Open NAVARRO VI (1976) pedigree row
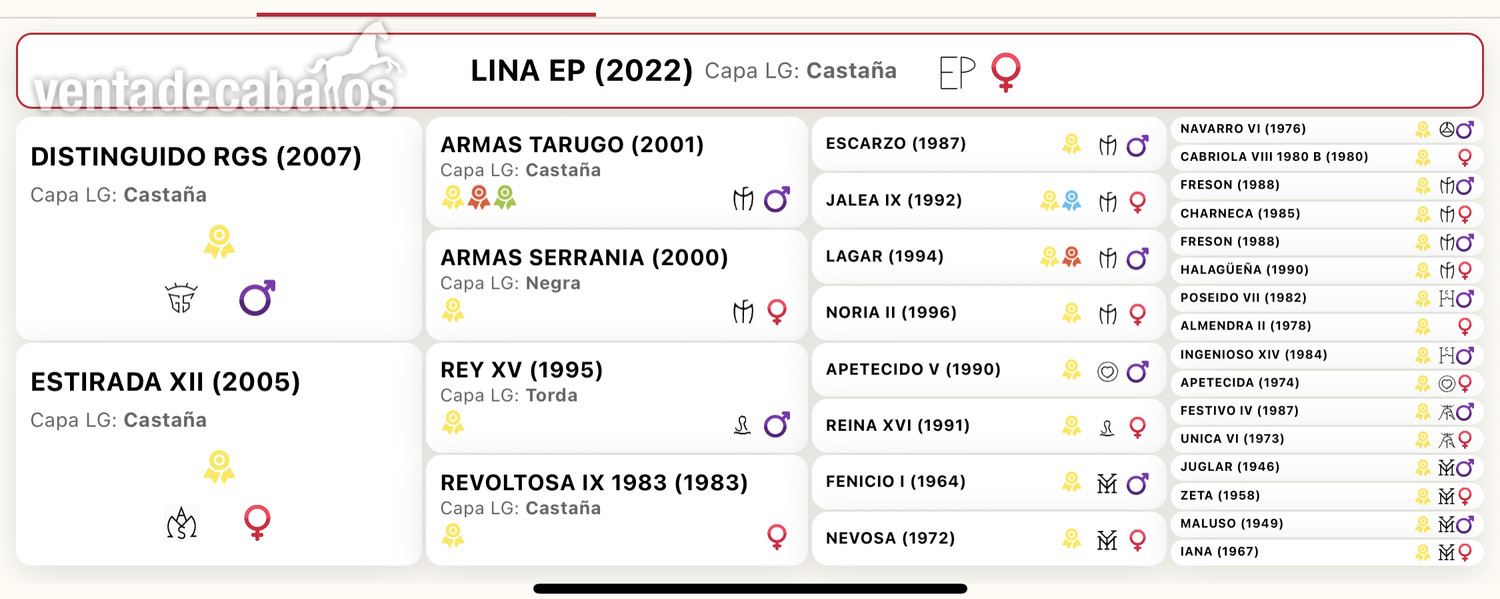The width and height of the screenshot is (1500, 599). pyautogui.click(x=1327, y=130)
